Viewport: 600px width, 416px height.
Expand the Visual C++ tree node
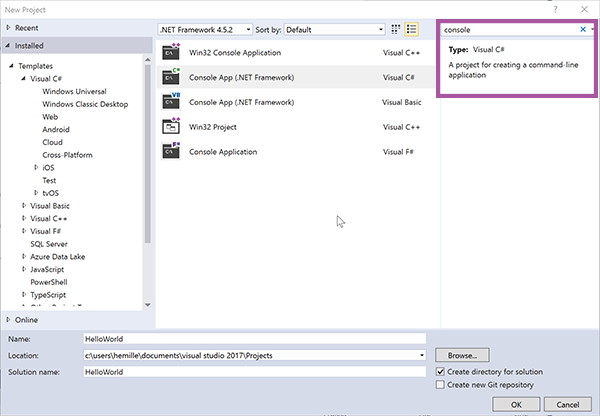[x=24, y=218]
